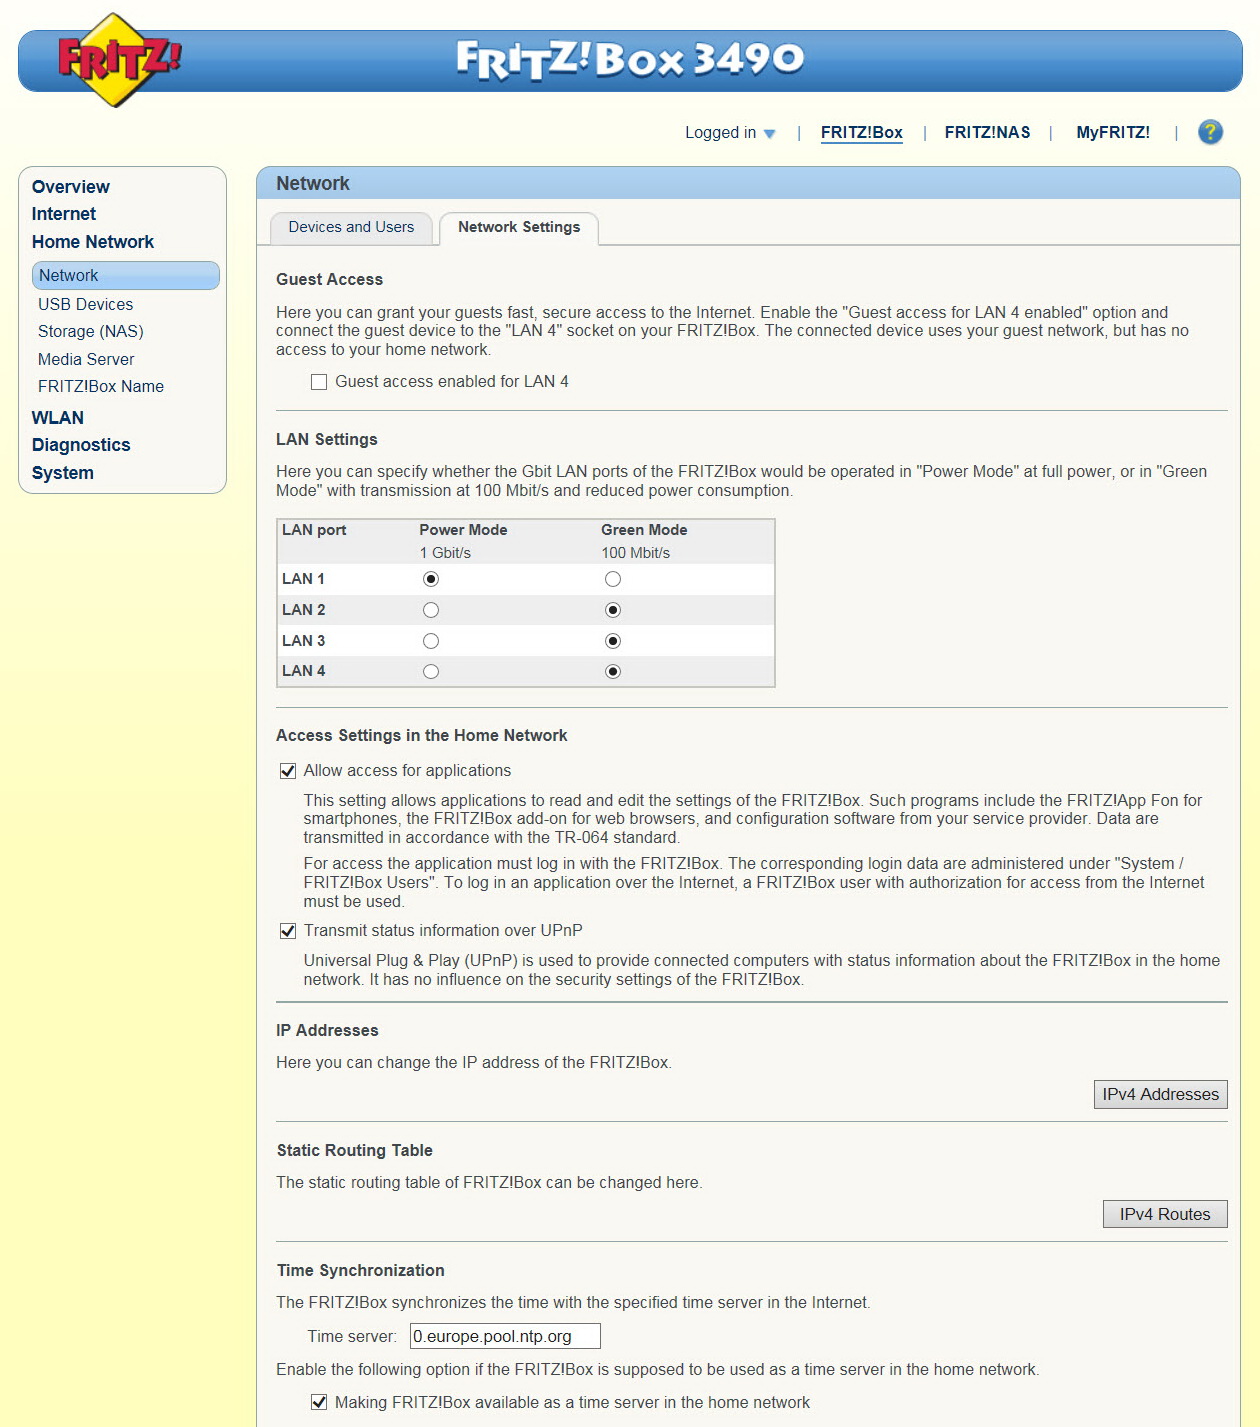
Task: Open the MyFRITZ! link
Action: click(1112, 132)
